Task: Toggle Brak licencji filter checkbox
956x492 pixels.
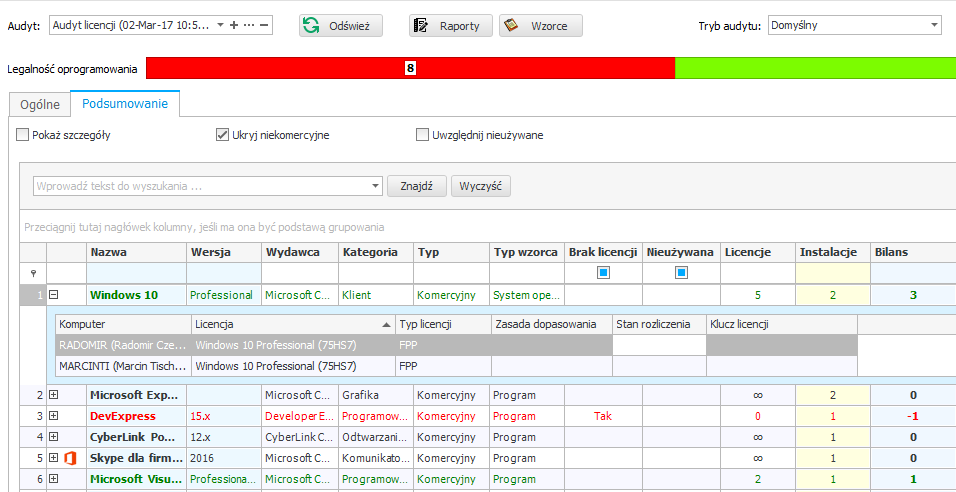Action: tap(604, 273)
